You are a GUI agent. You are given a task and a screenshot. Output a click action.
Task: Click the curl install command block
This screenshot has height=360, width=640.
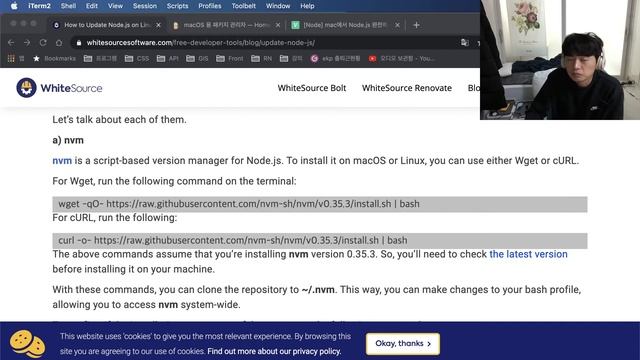click(320, 240)
